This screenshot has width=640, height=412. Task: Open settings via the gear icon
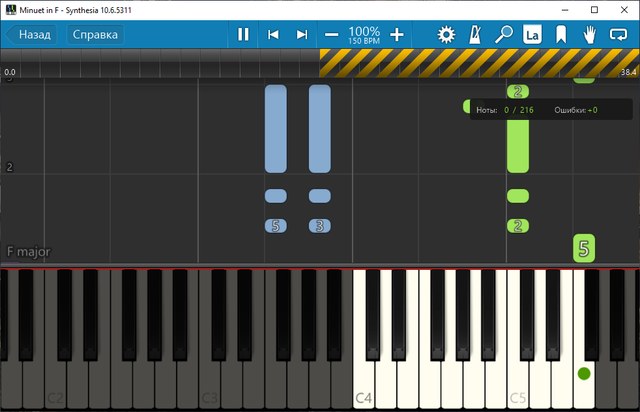coord(446,35)
